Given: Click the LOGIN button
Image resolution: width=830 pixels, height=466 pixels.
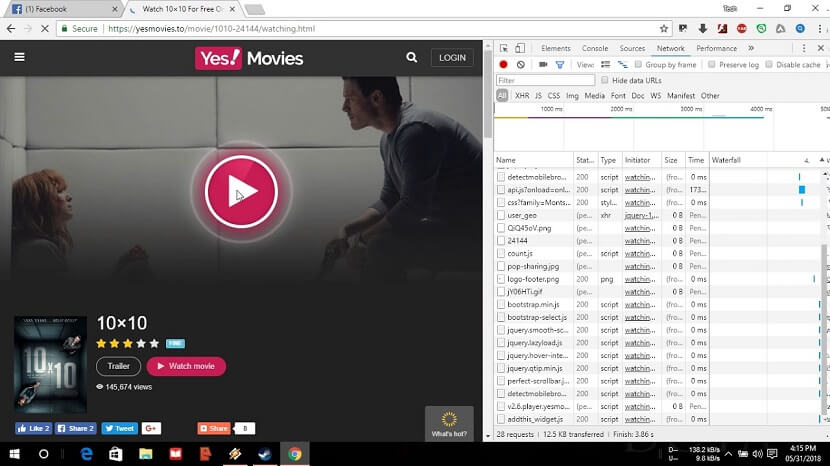Looking at the screenshot, I should (x=452, y=58).
